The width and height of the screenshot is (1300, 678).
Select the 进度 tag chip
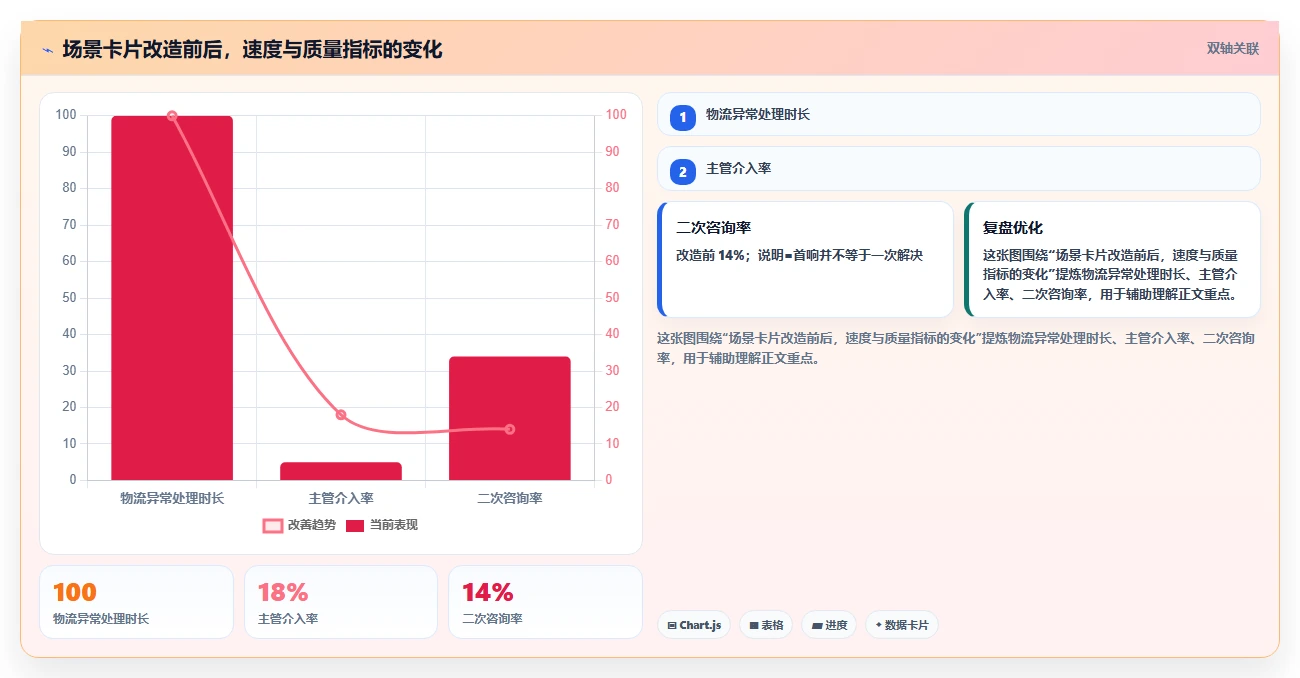coord(829,625)
